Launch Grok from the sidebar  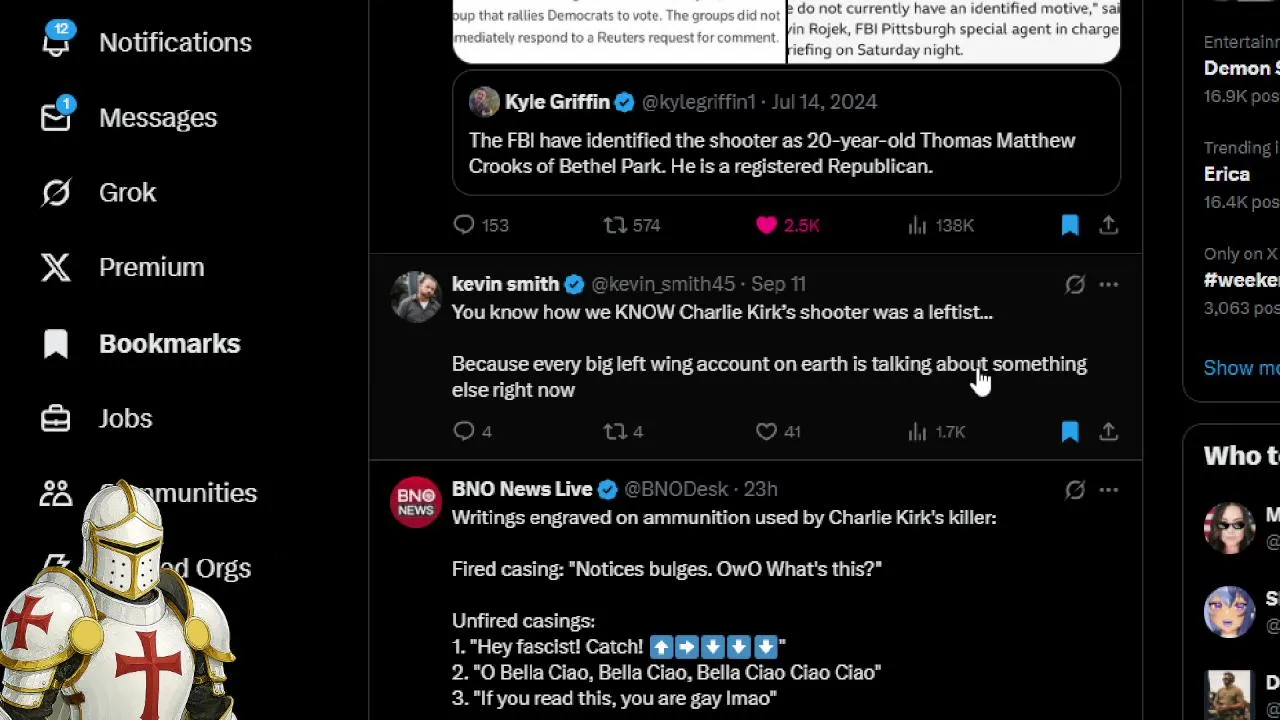pyautogui.click(x=98, y=192)
